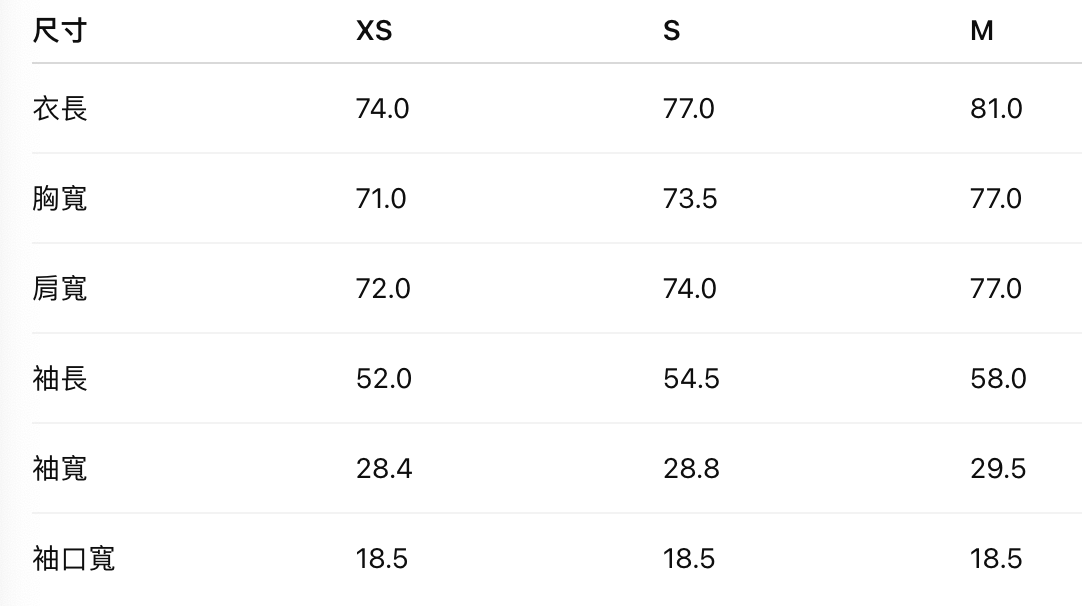Viewport: 1082px width, 606px height.
Task: Click the 袖口寬 S value 18.5
Action: coord(689,558)
